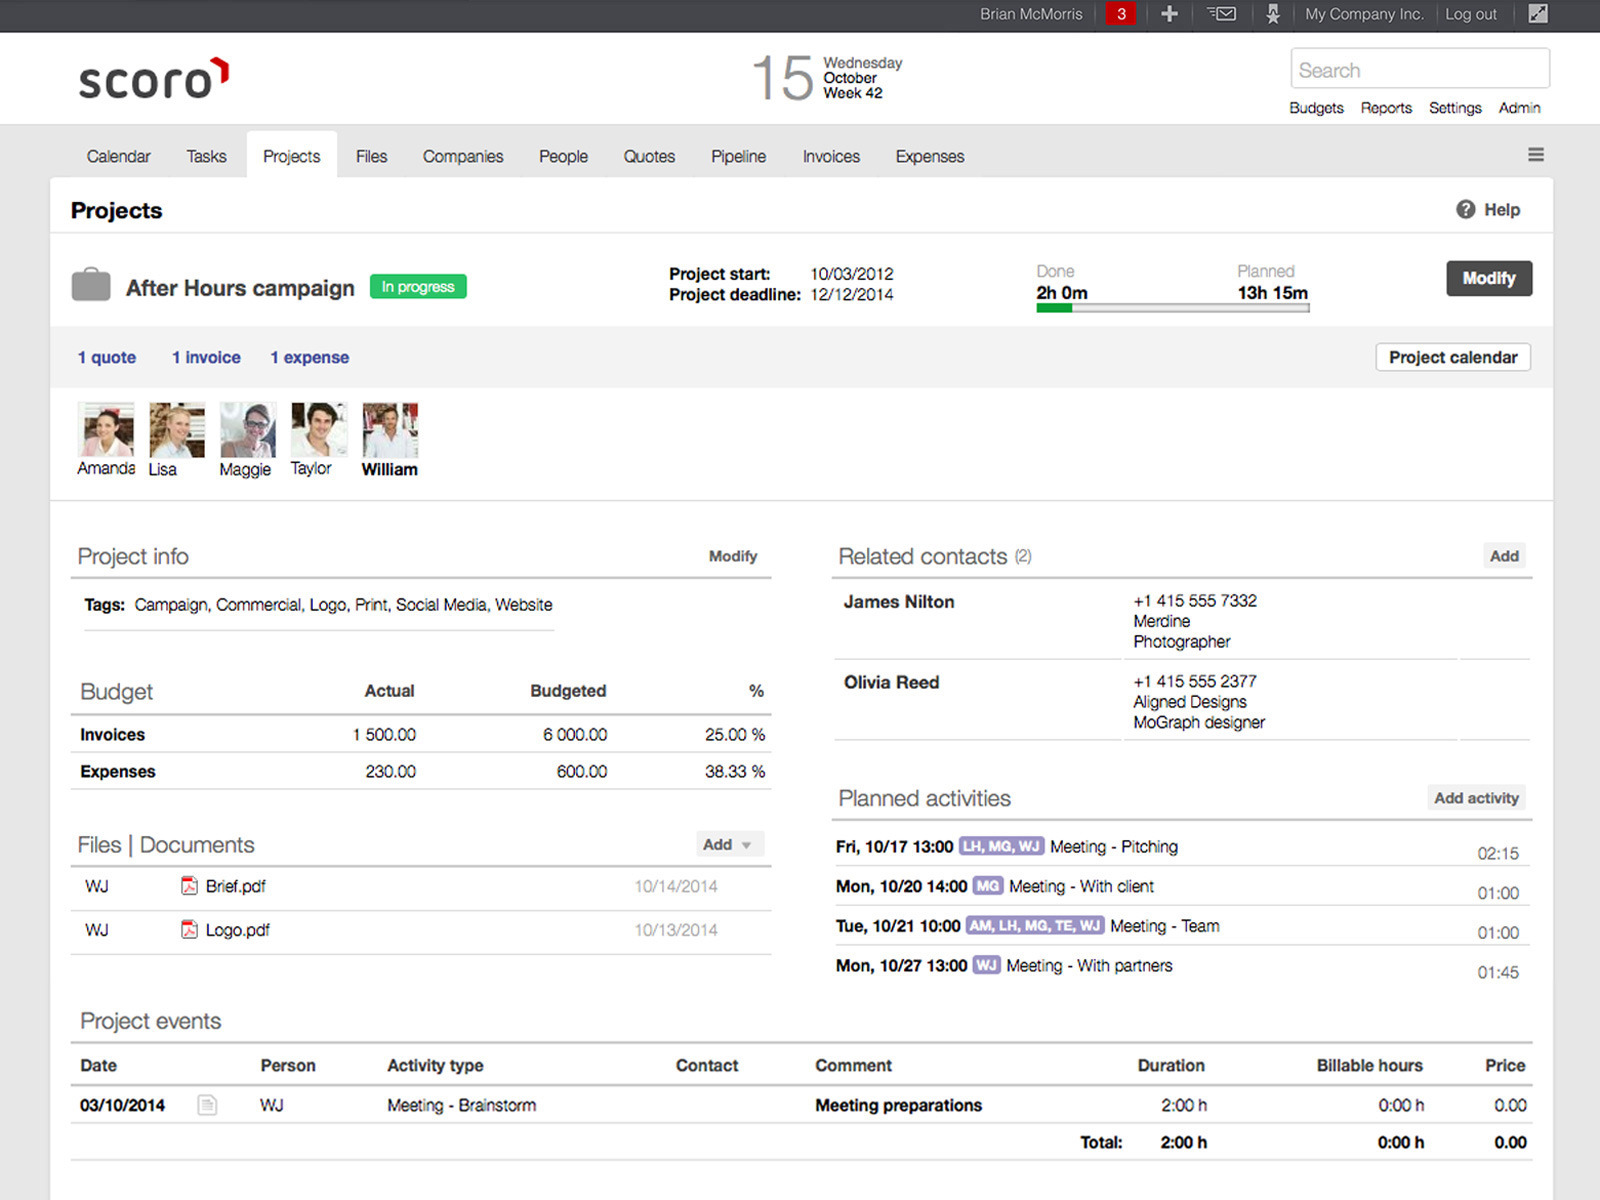Open the Meeting - With partners activity
The image size is (1600, 1200).
point(1089,966)
